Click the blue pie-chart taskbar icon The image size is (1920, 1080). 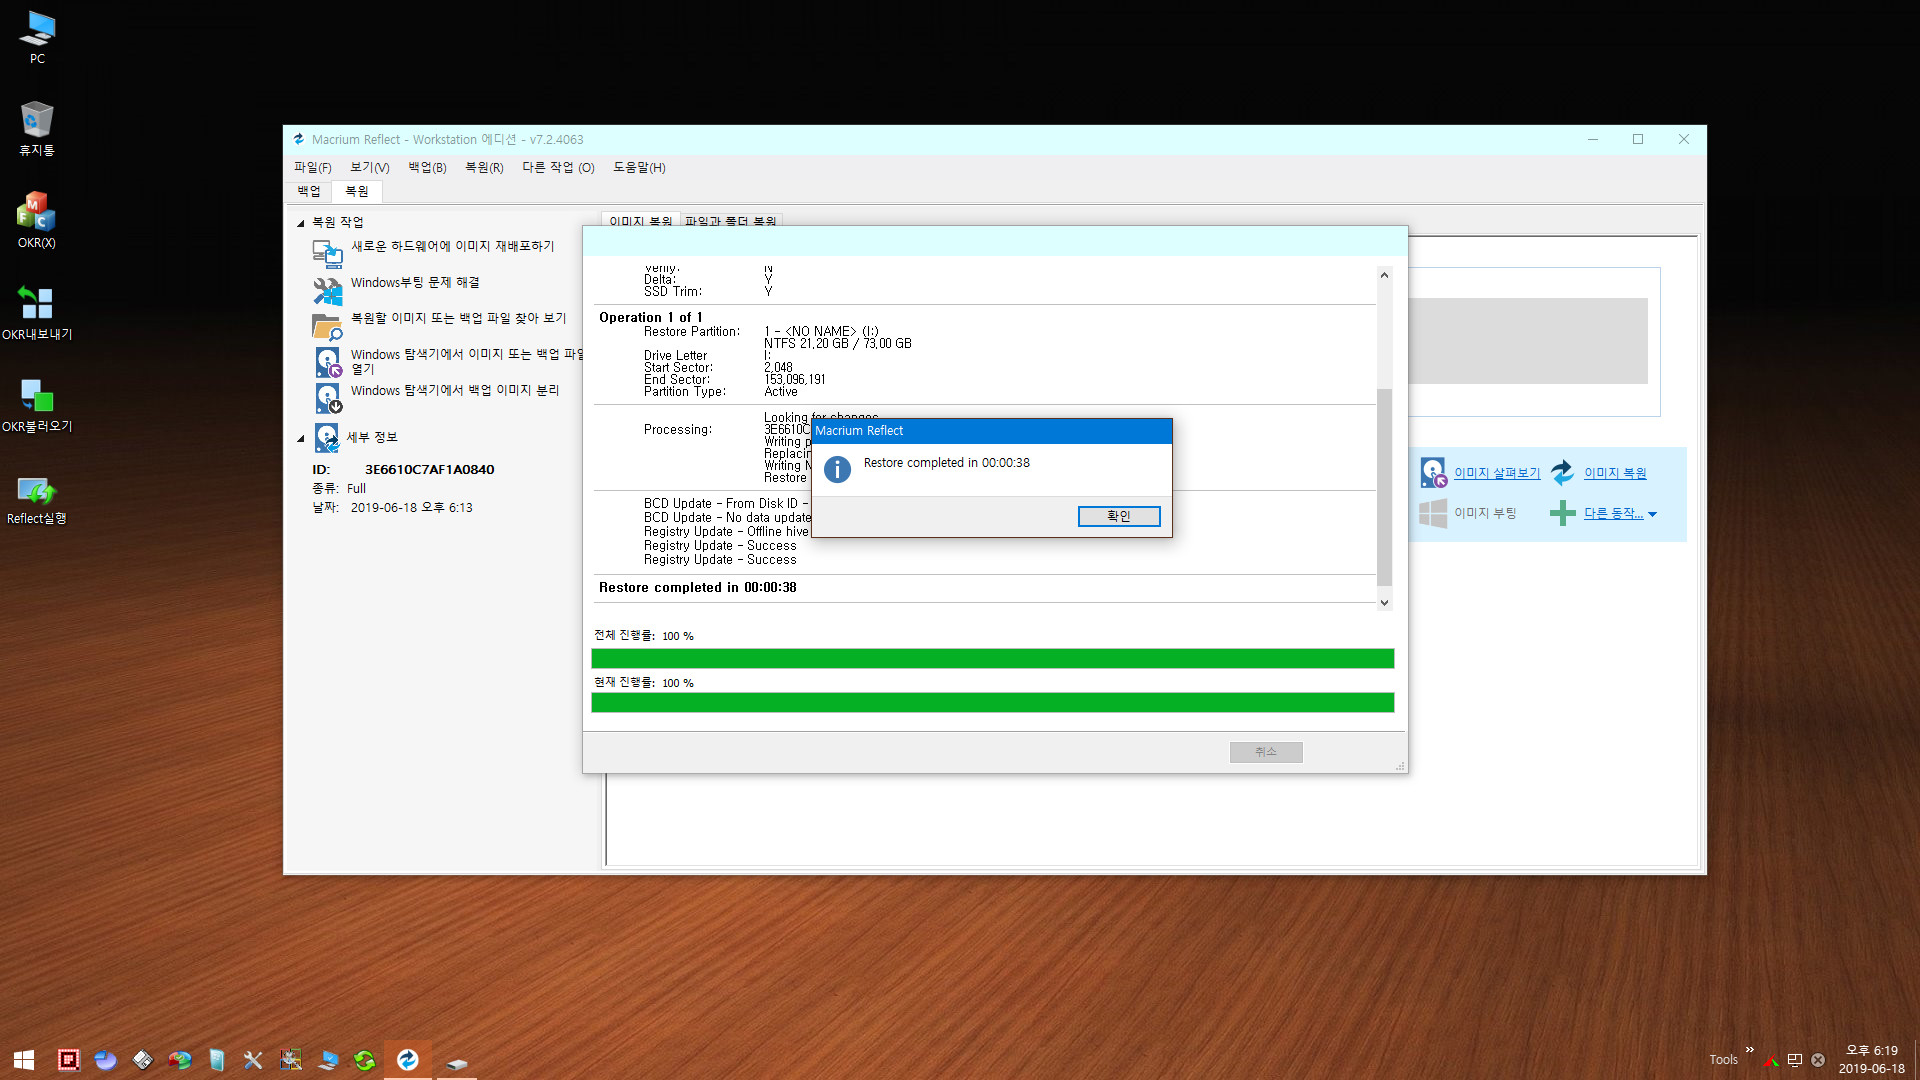coord(105,1060)
